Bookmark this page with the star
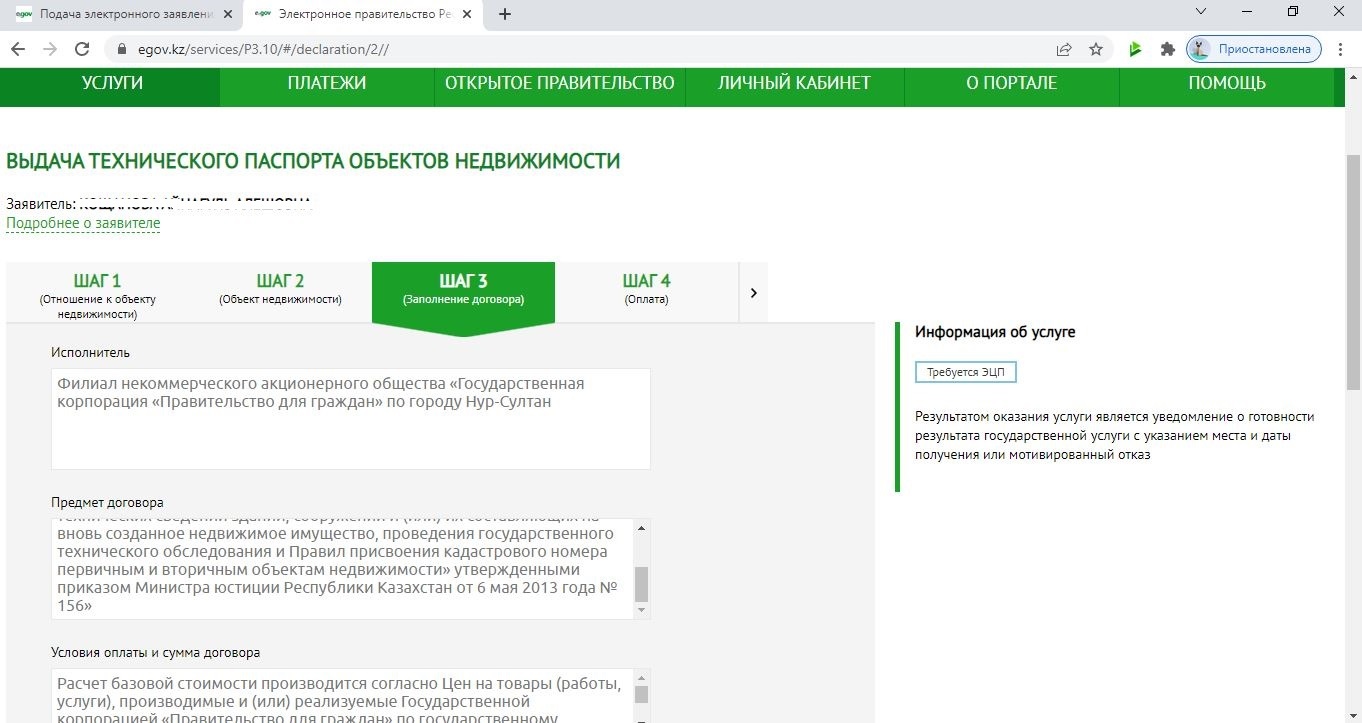The width and height of the screenshot is (1362, 723). (1096, 49)
